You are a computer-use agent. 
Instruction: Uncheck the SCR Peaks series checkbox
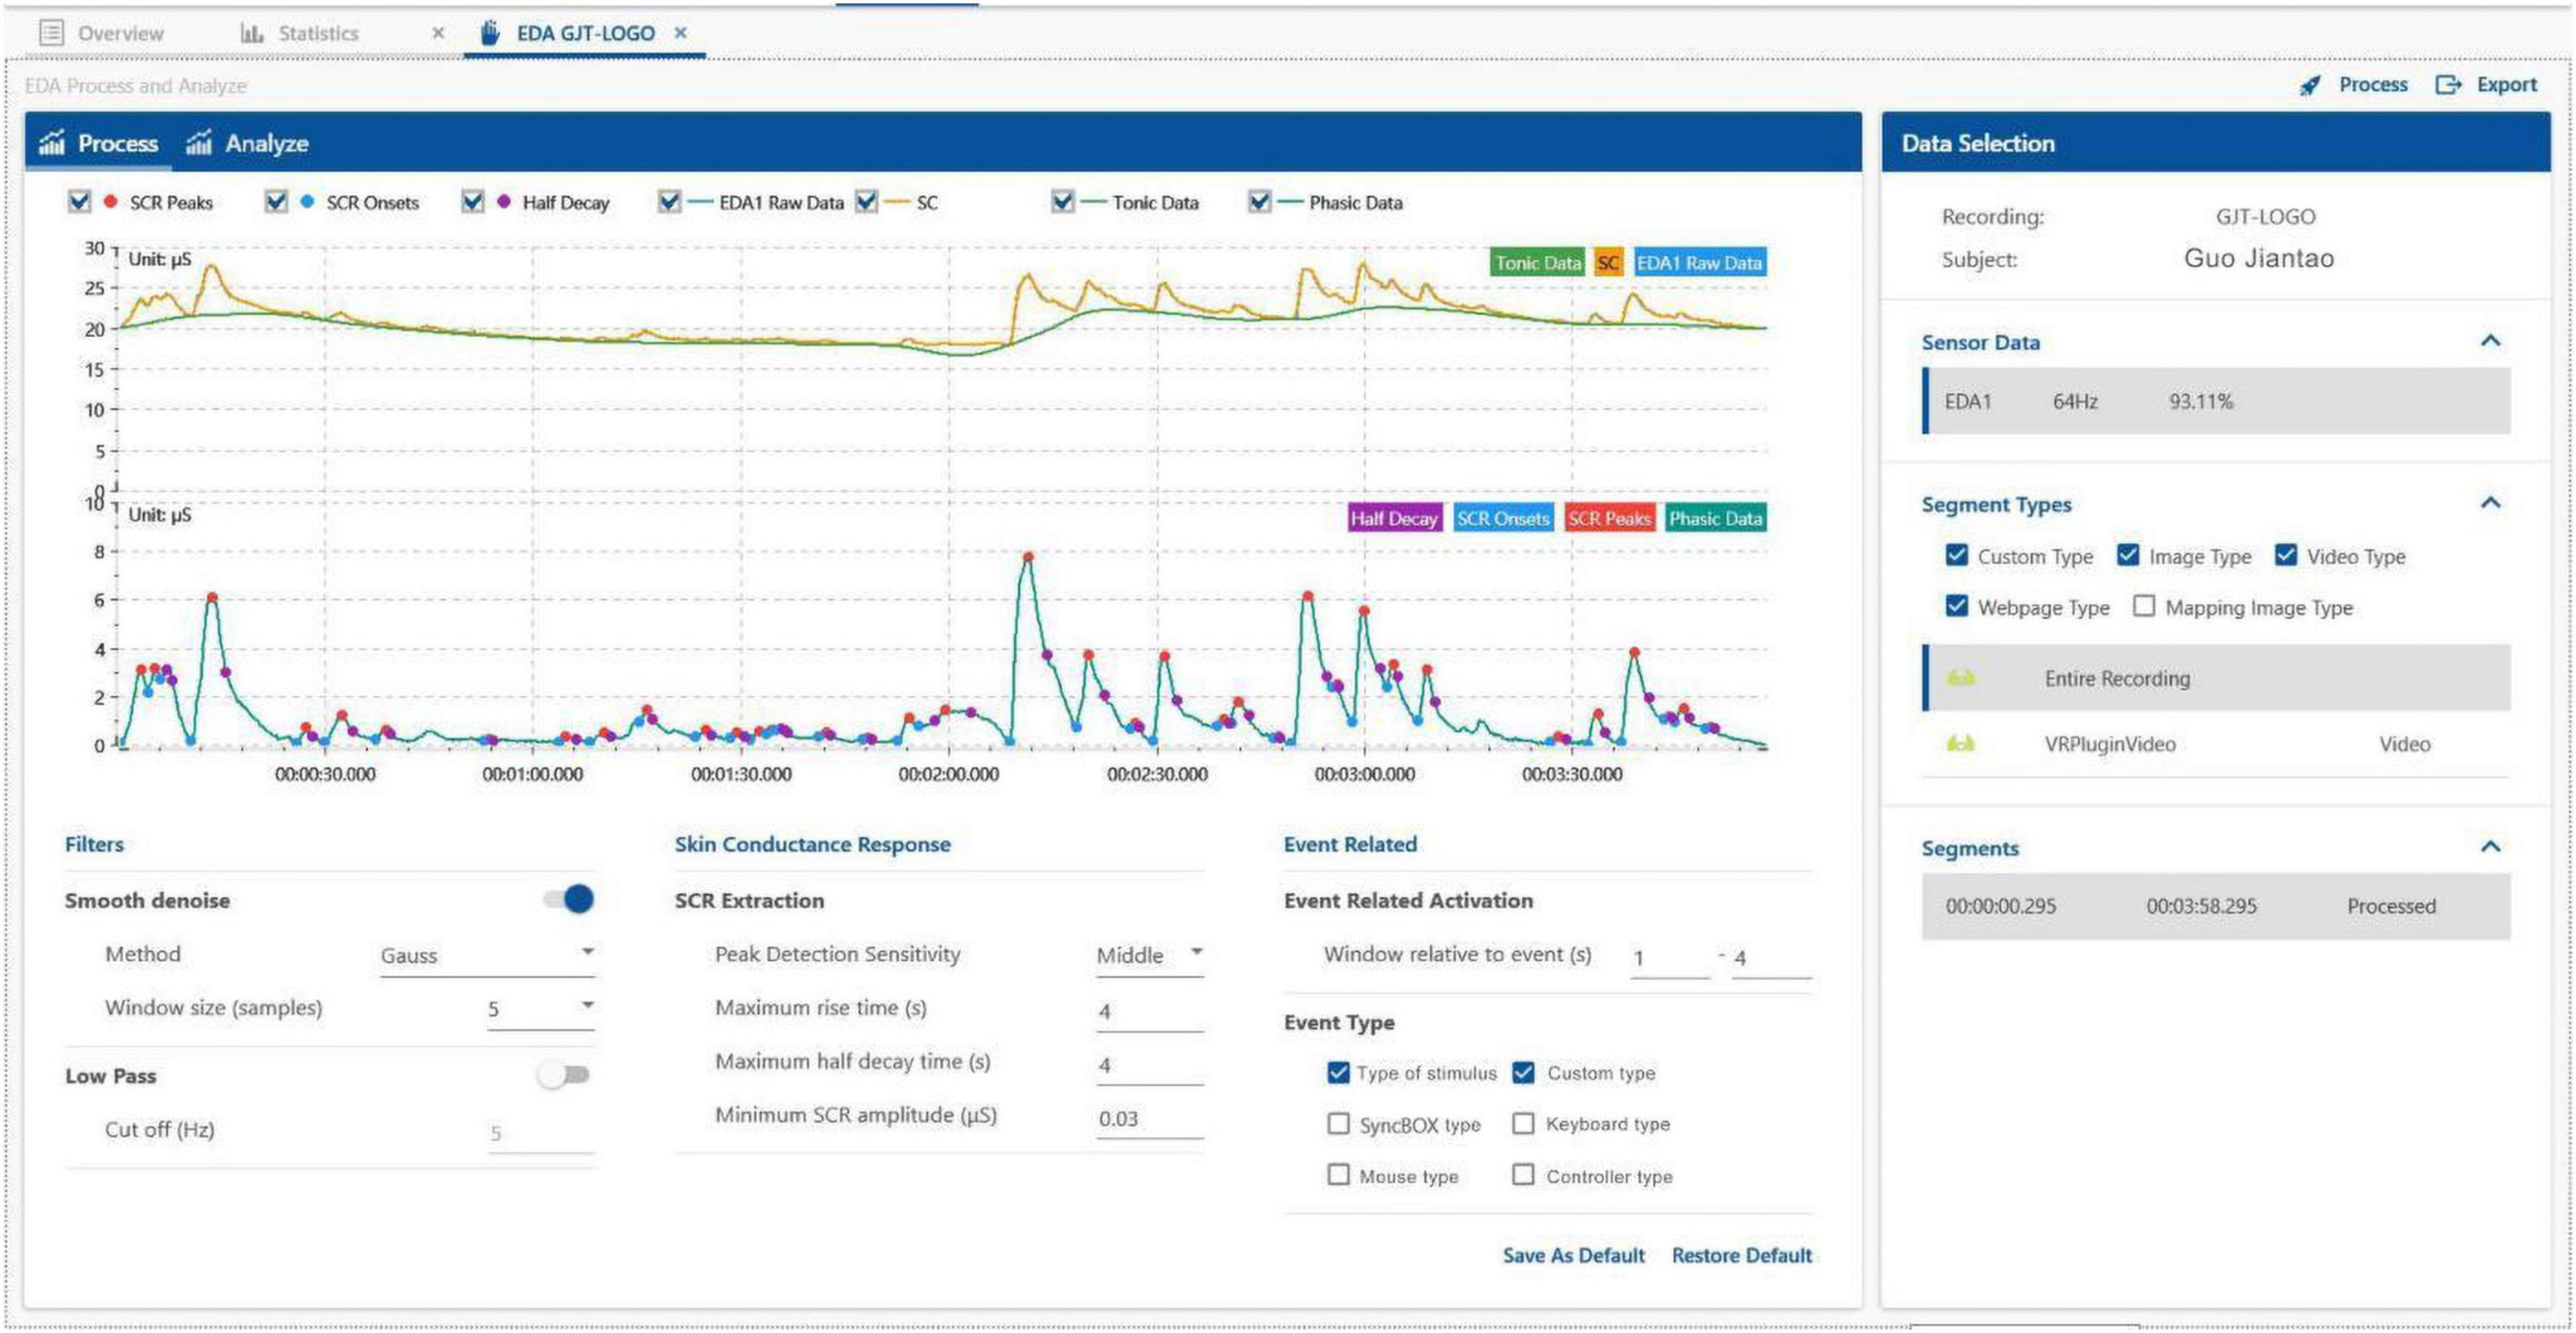click(79, 202)
